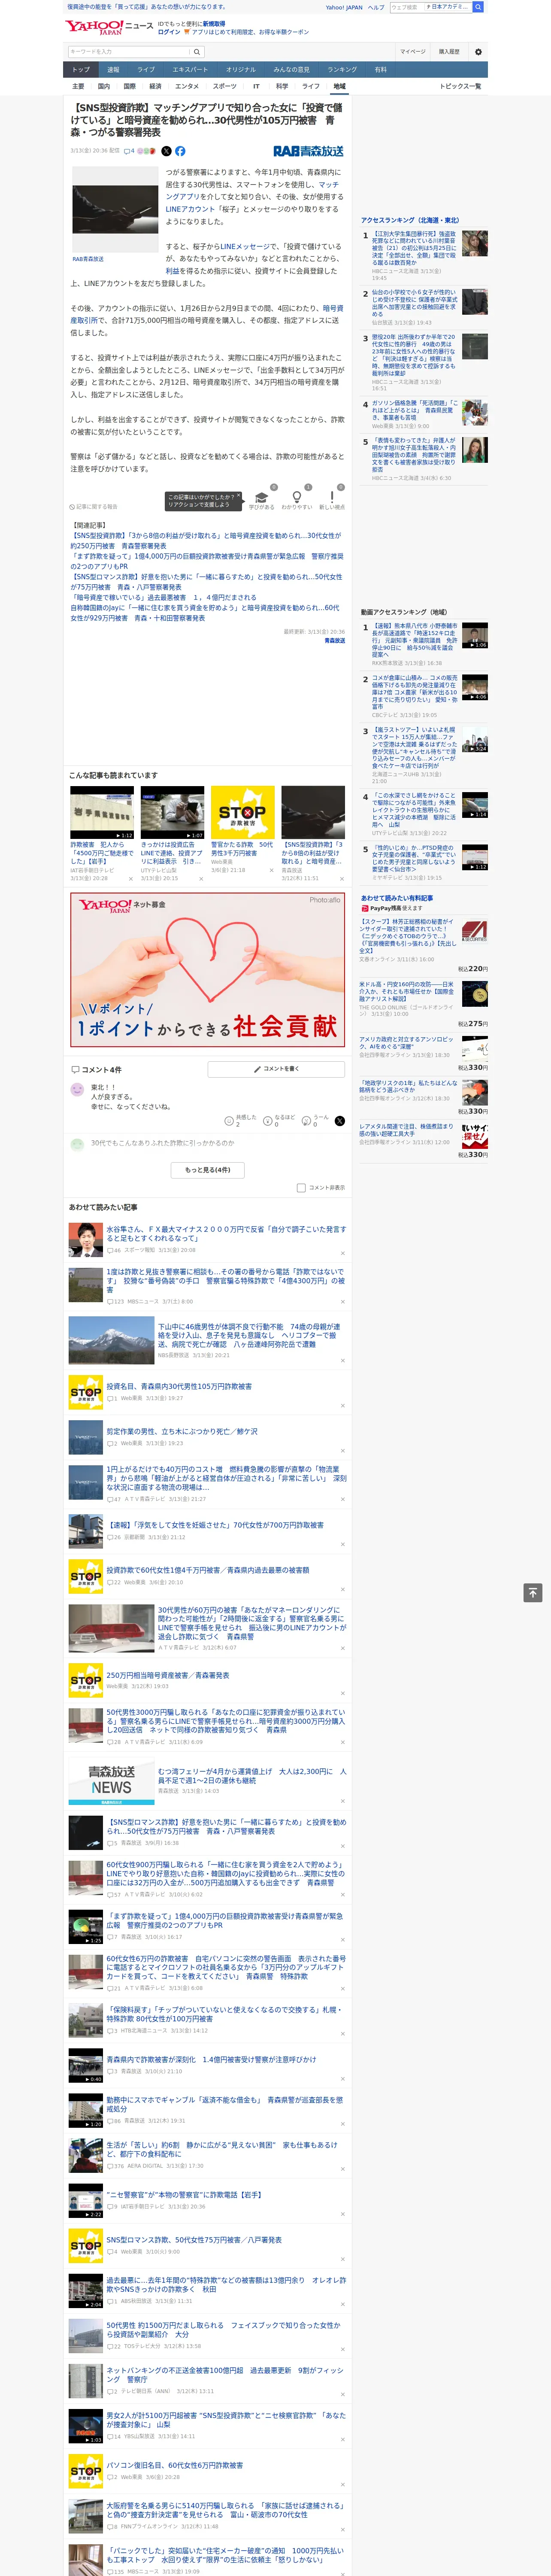Report the article via 記事に関する報告
The width and height of the screenshot is (551, 2576).
(93, 507)
